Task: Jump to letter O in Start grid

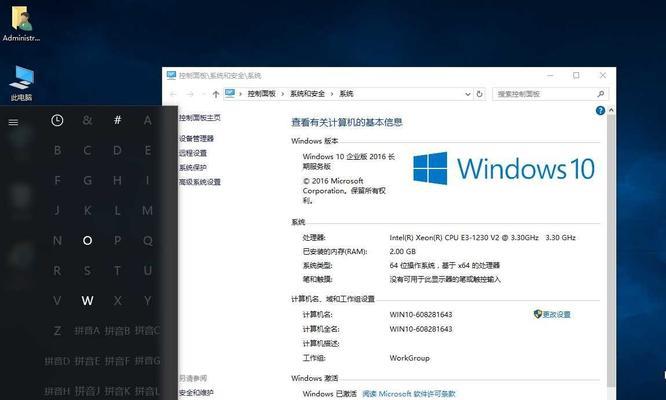Action: pyautogui.click(x=87, y=241)
